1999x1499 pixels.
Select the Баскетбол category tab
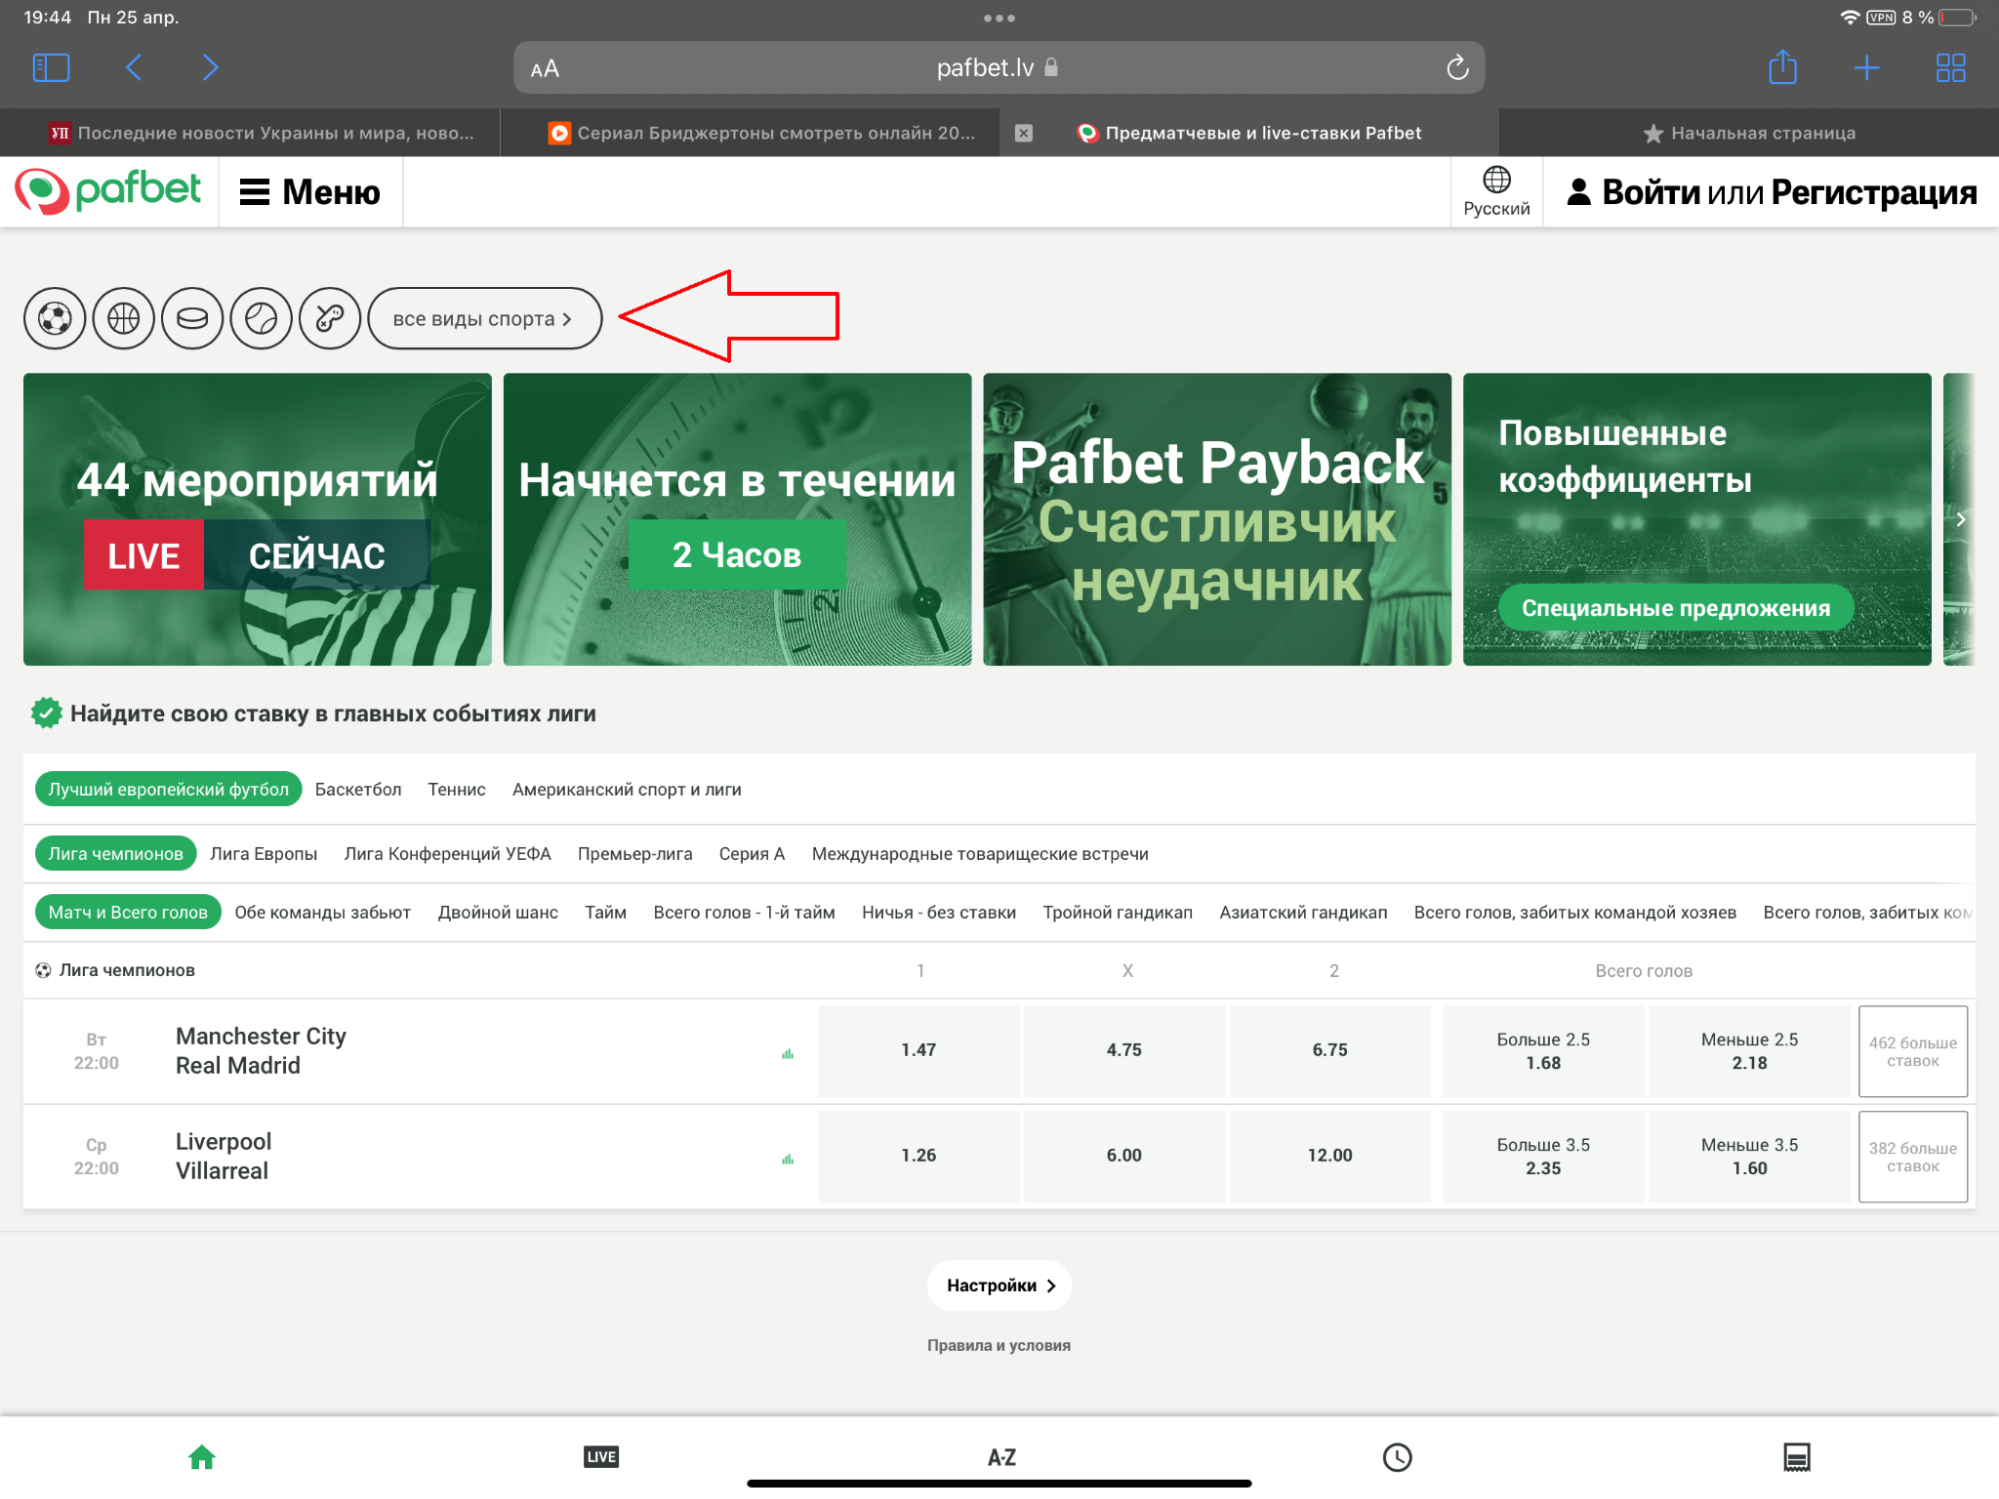[358, 789]
